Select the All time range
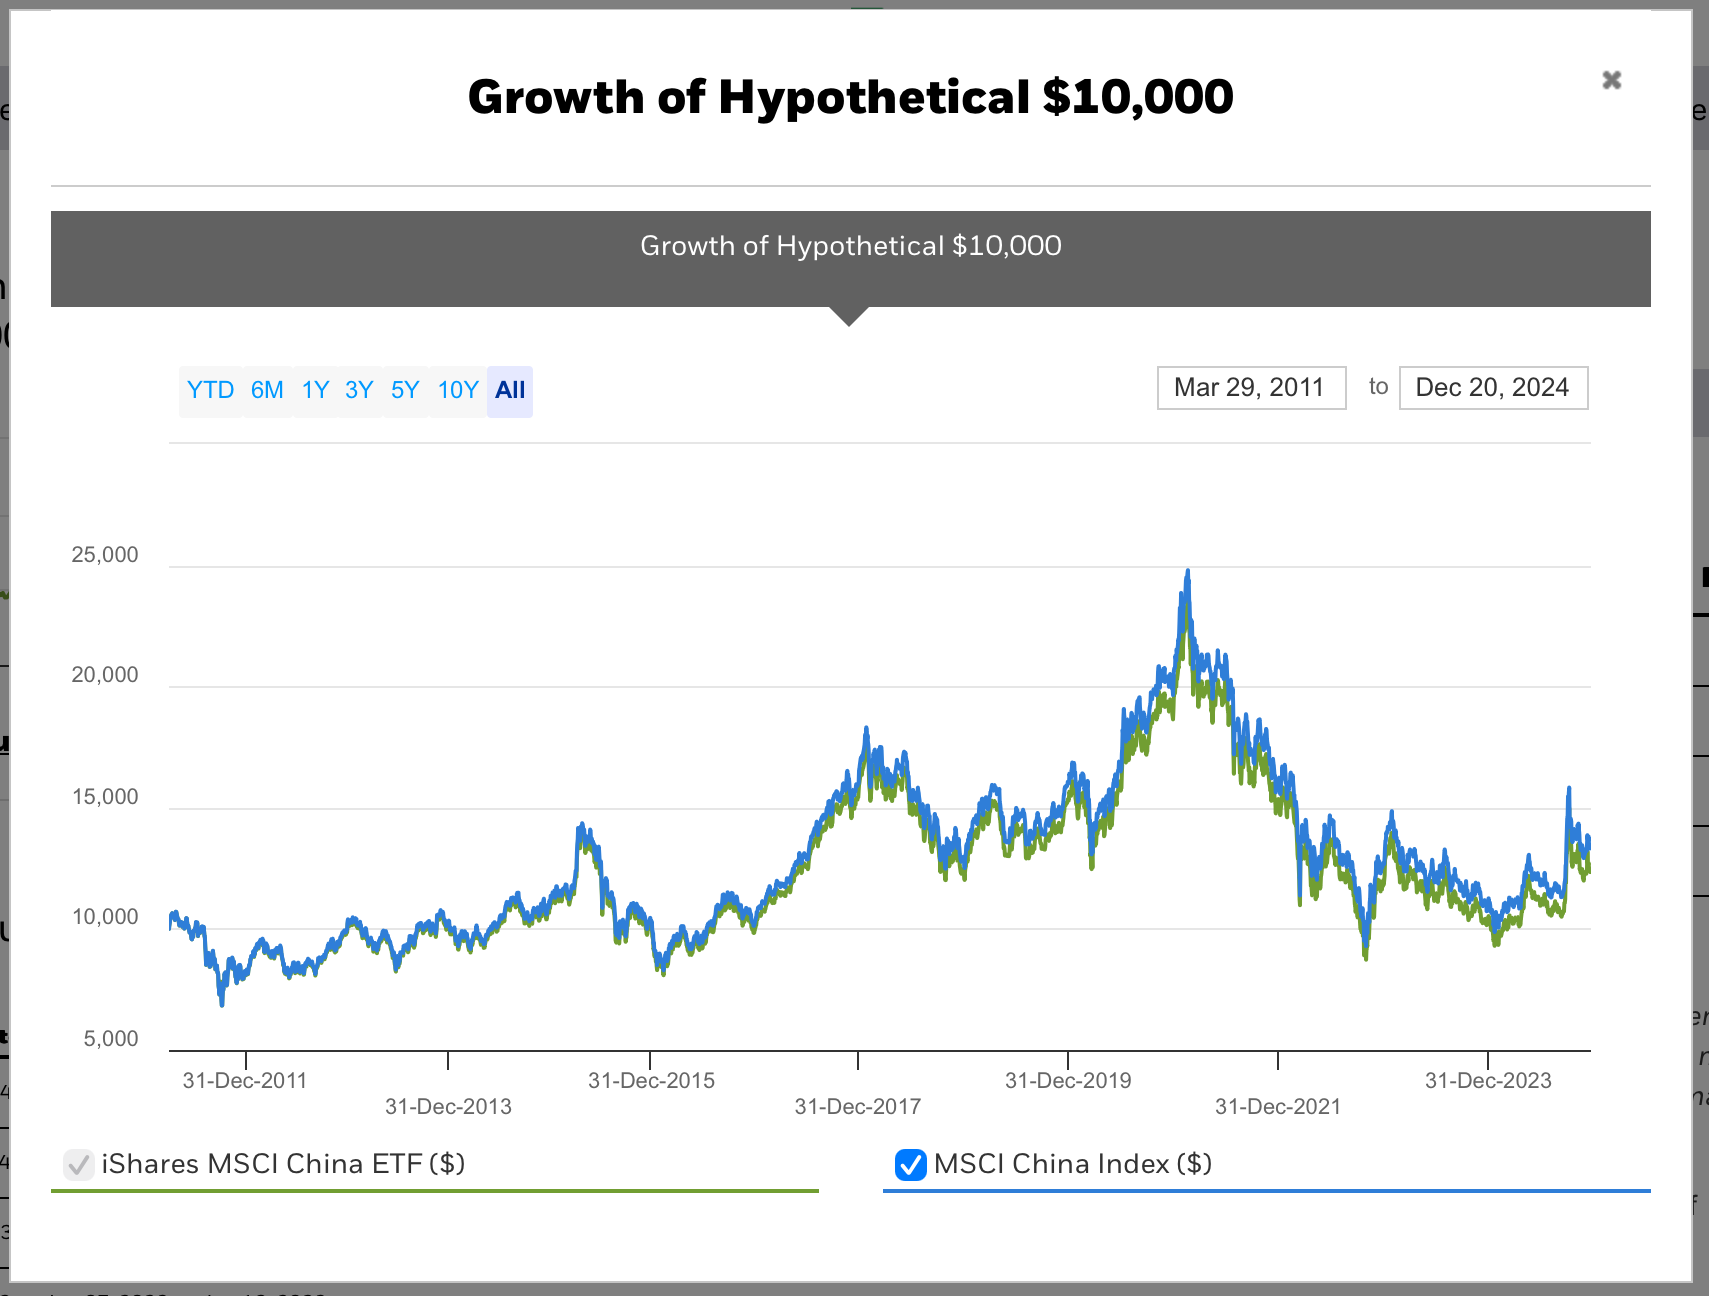 point(510,390)
